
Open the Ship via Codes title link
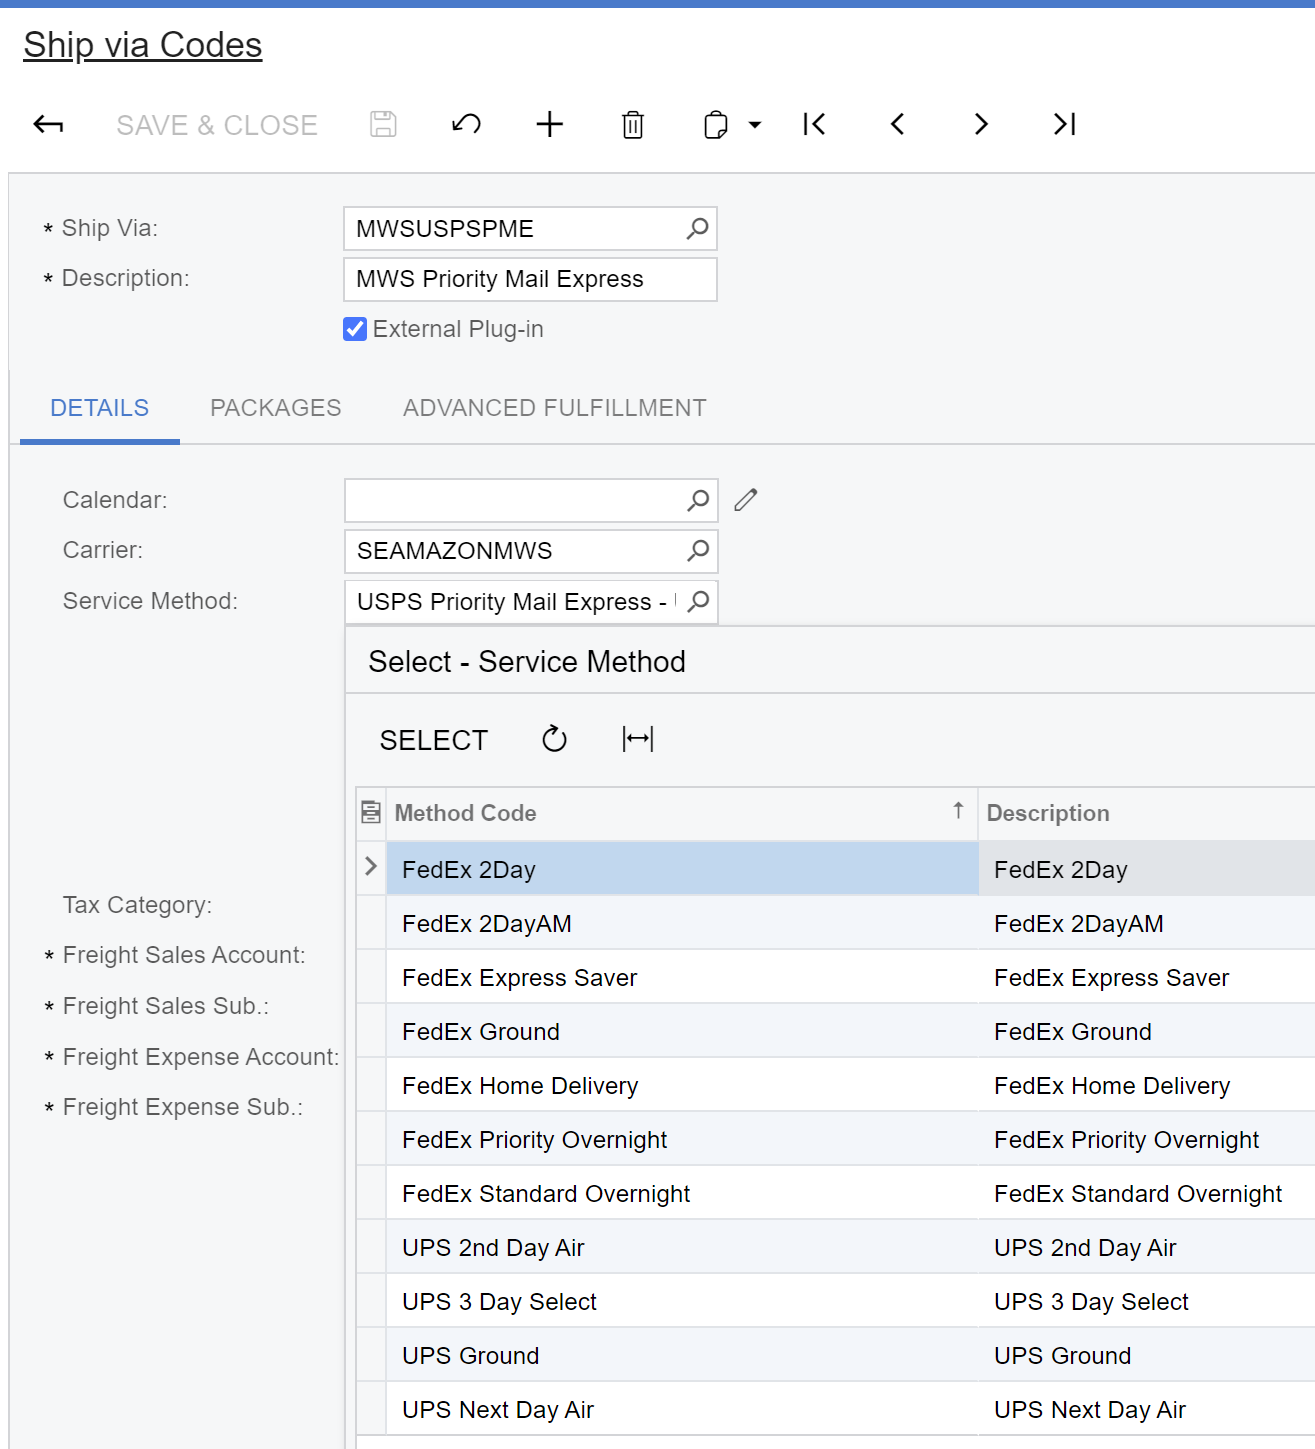[143, 45]
